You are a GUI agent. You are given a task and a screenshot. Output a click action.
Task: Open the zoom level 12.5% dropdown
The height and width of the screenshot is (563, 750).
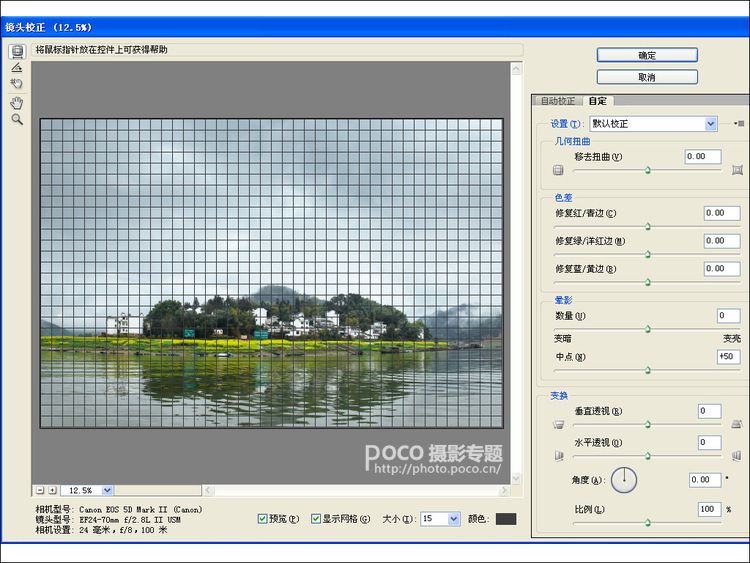[x=107, y=490]
